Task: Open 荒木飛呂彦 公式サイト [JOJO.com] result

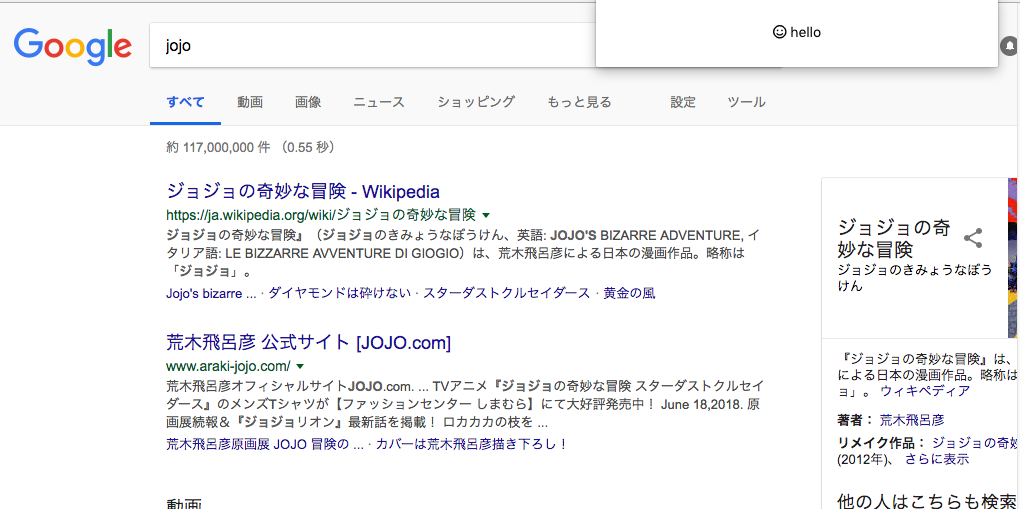Action: (x=308, y=342)
